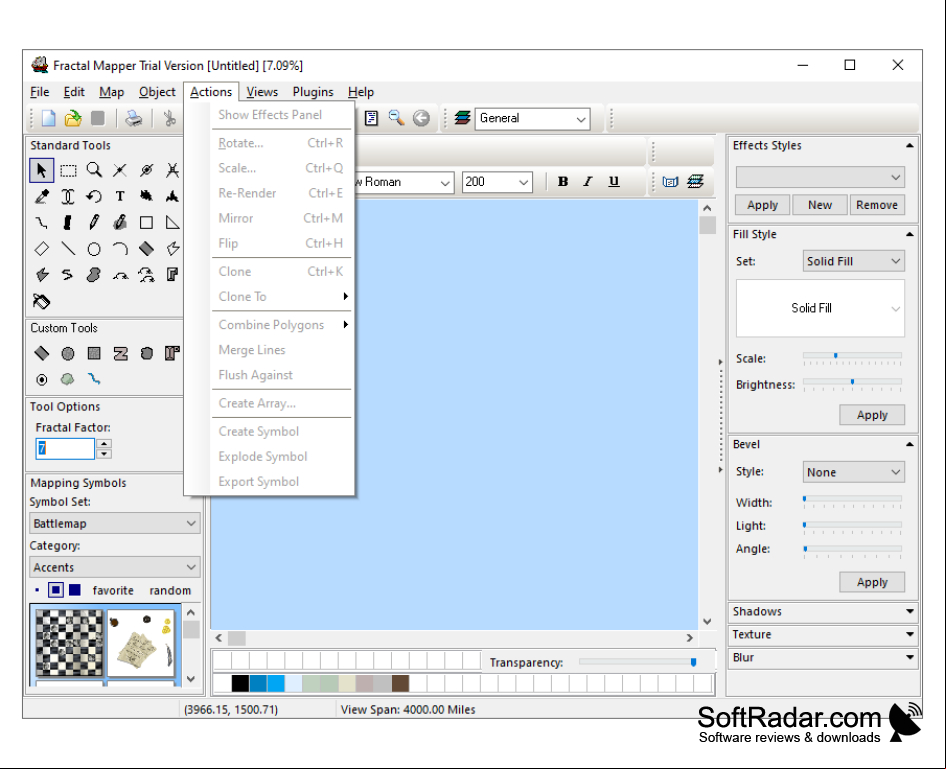Choose the filled gray blob shape tool
The width and height of the screenshot is (946, 769).
point(94,275)
